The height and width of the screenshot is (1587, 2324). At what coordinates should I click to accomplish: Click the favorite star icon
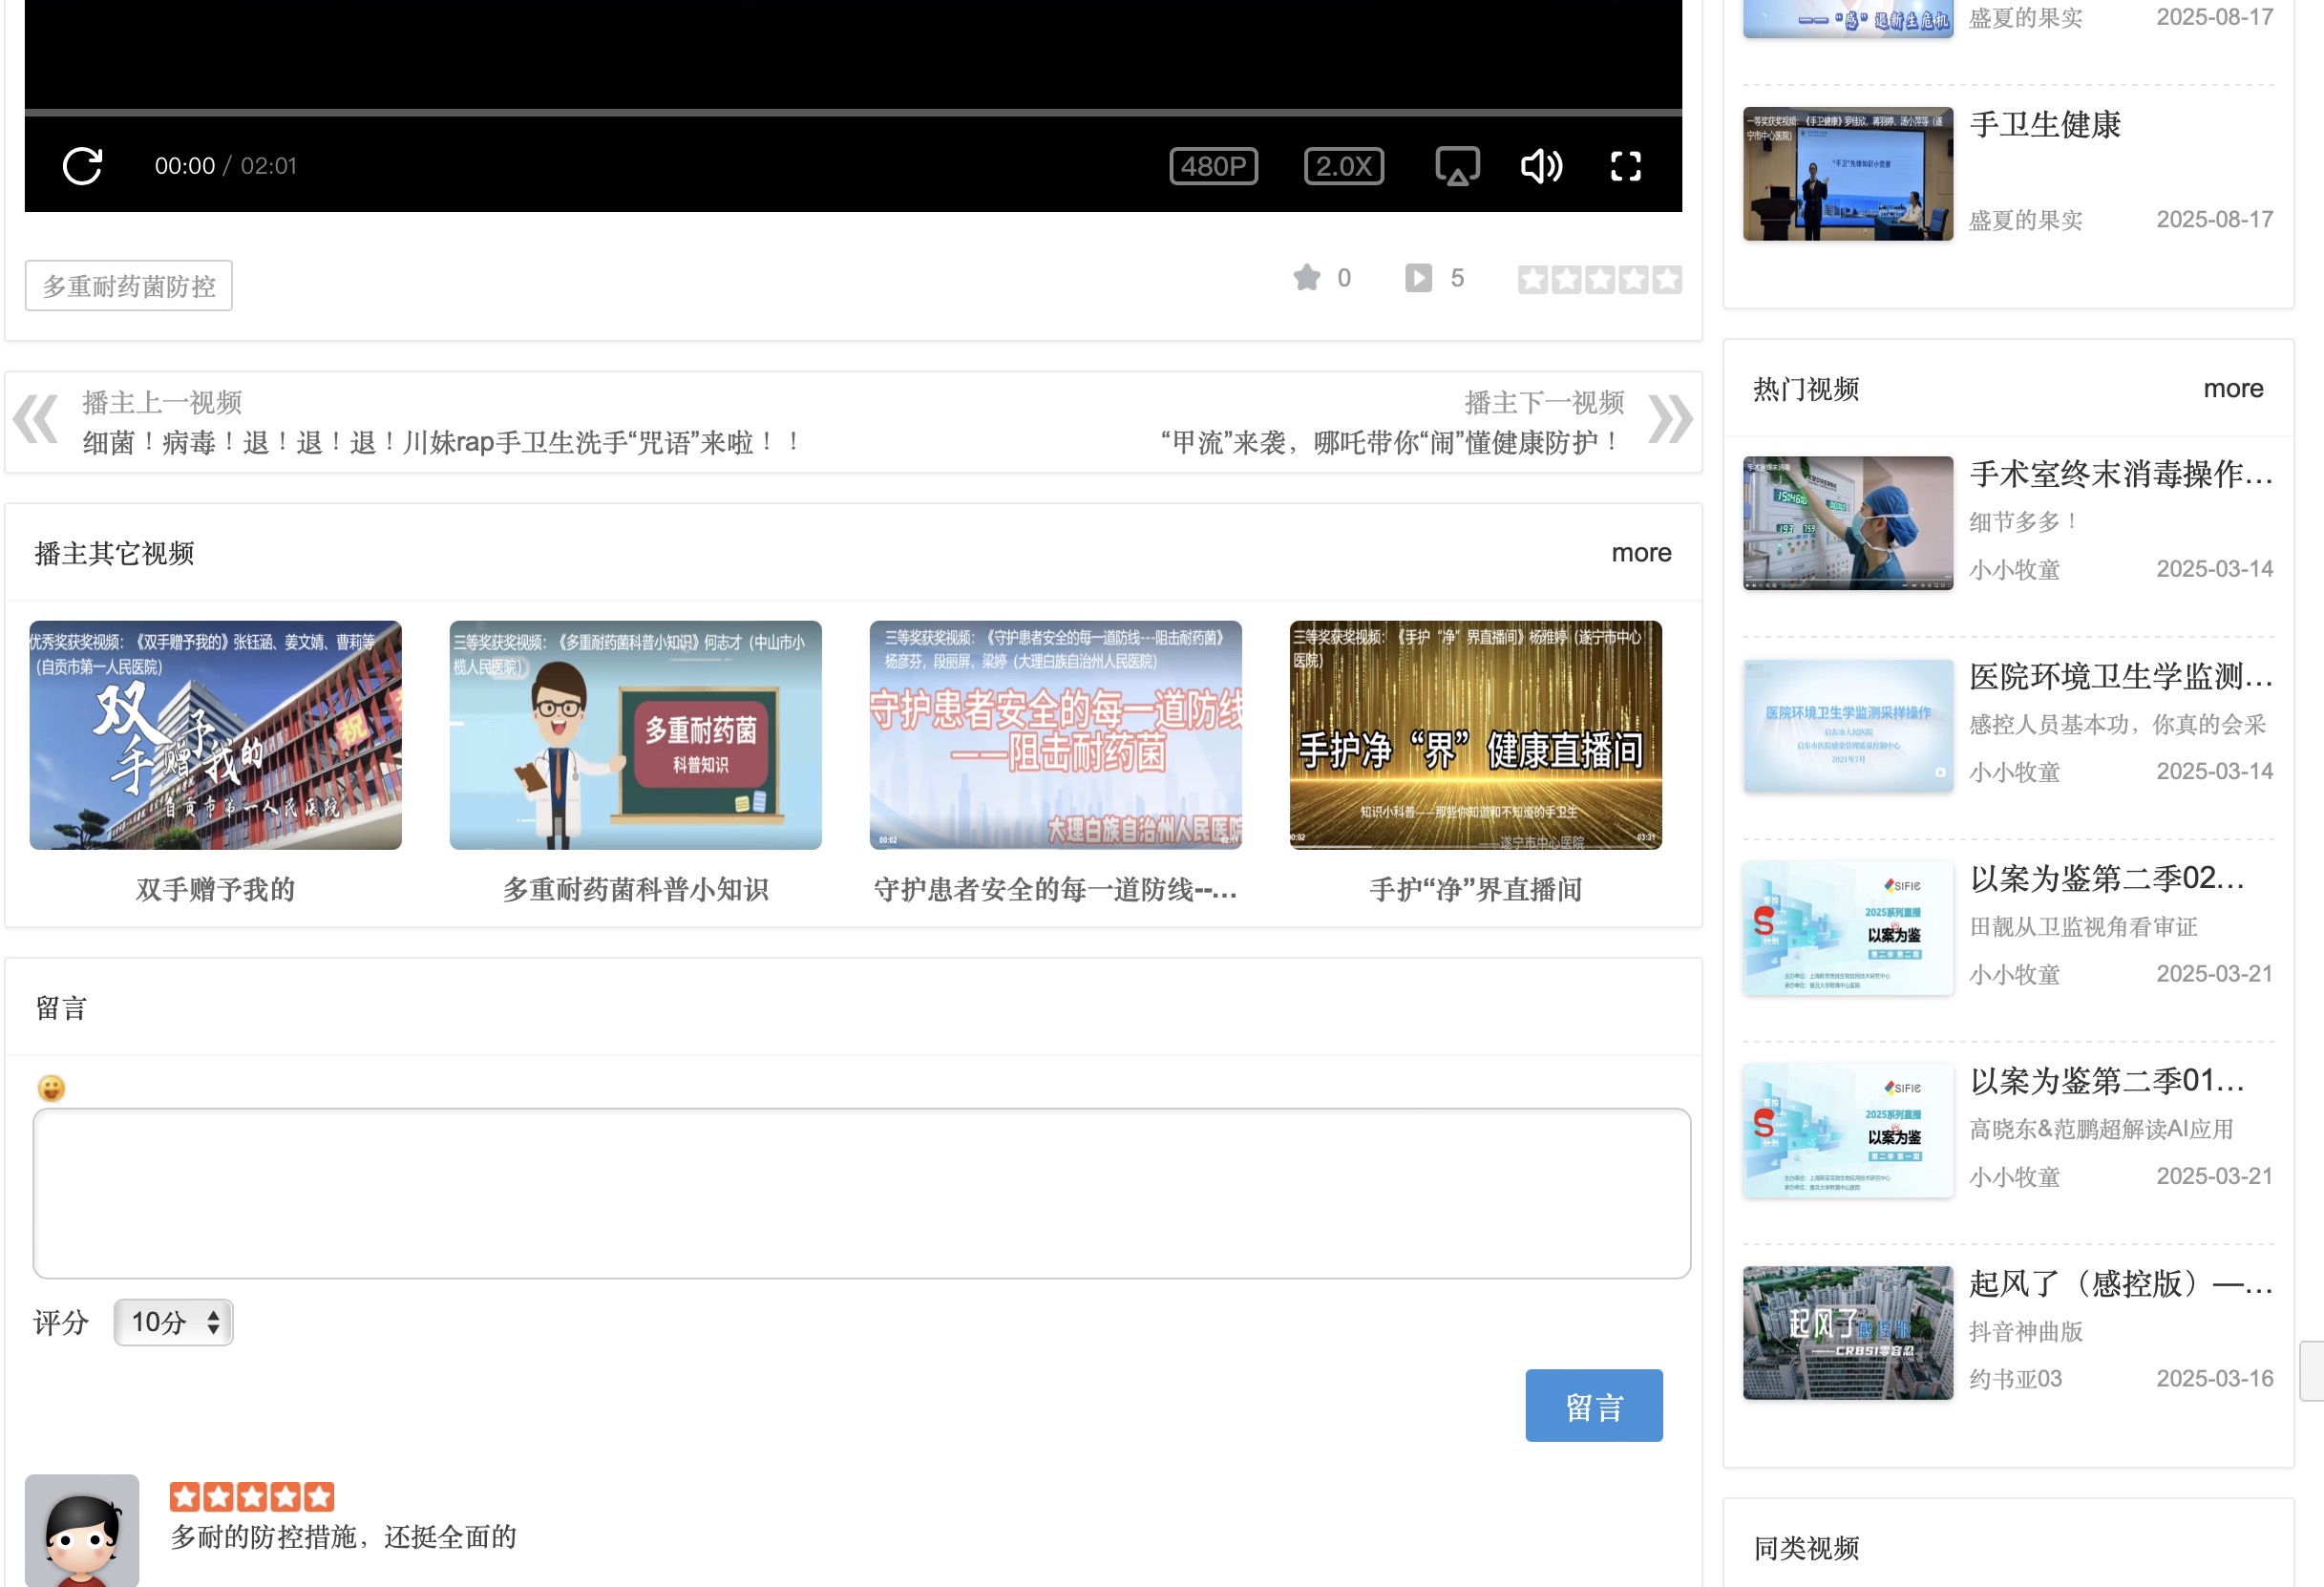tap(1306, 278)
